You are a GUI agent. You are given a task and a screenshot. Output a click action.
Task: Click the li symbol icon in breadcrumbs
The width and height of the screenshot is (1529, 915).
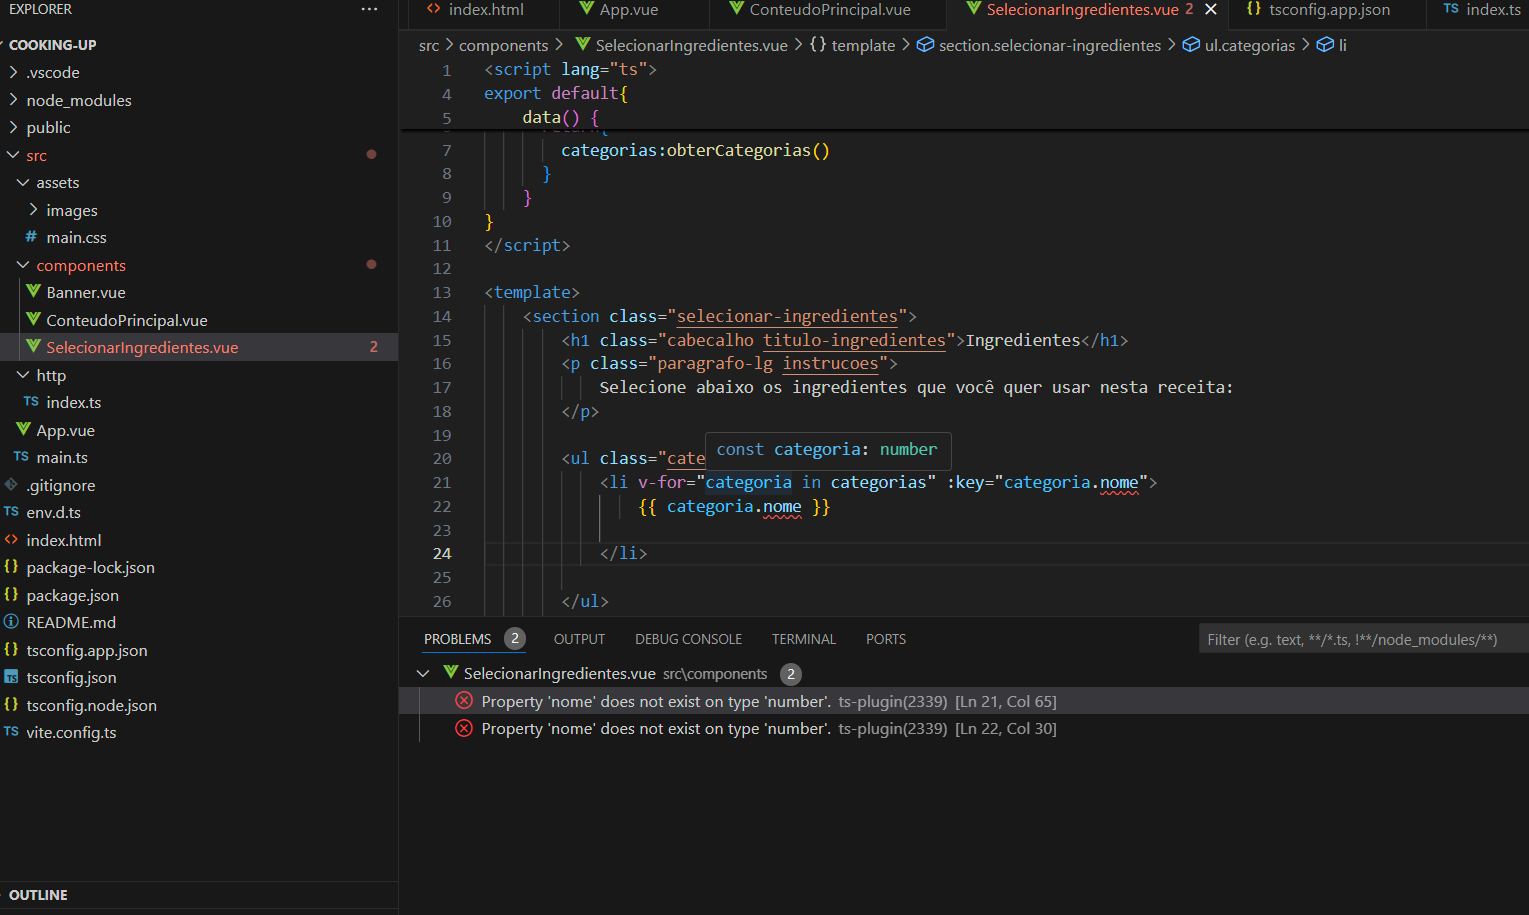click(1325, 45)
